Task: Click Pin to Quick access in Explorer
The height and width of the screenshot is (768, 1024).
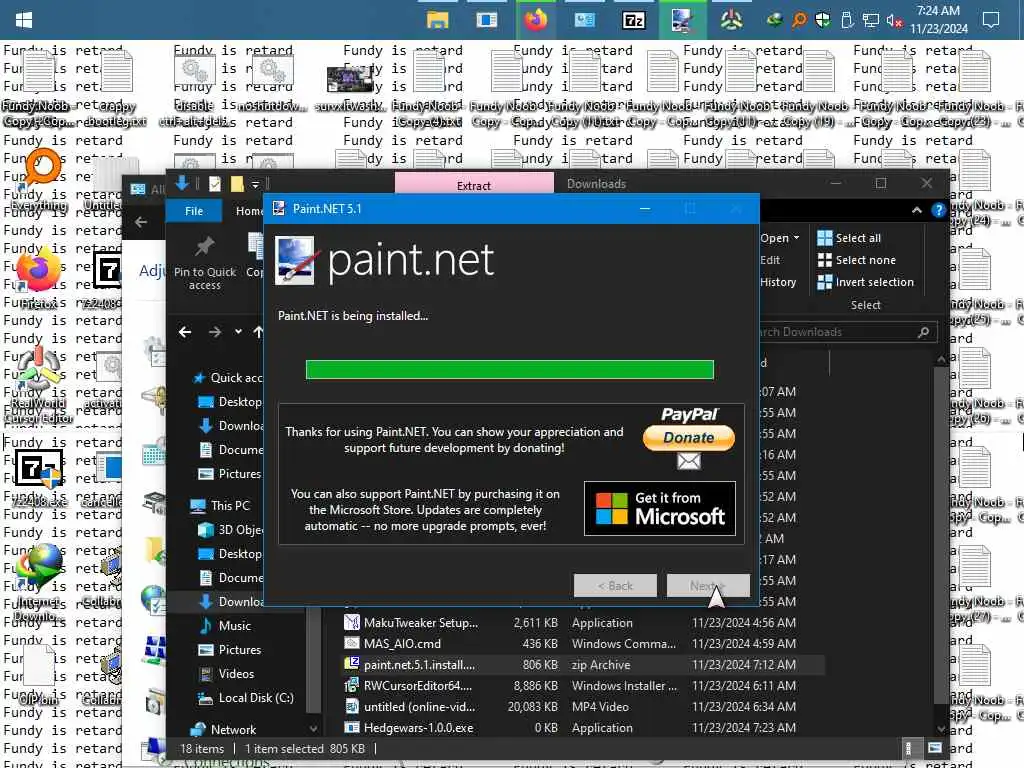Action: [x=204, y=264]
